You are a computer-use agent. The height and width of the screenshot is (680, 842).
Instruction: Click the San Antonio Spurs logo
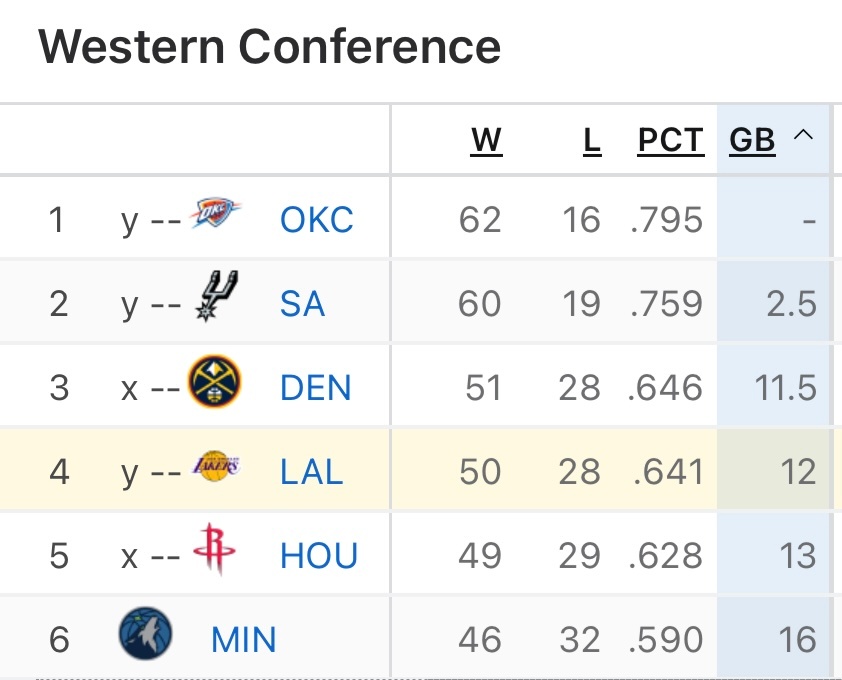(217, 297)
